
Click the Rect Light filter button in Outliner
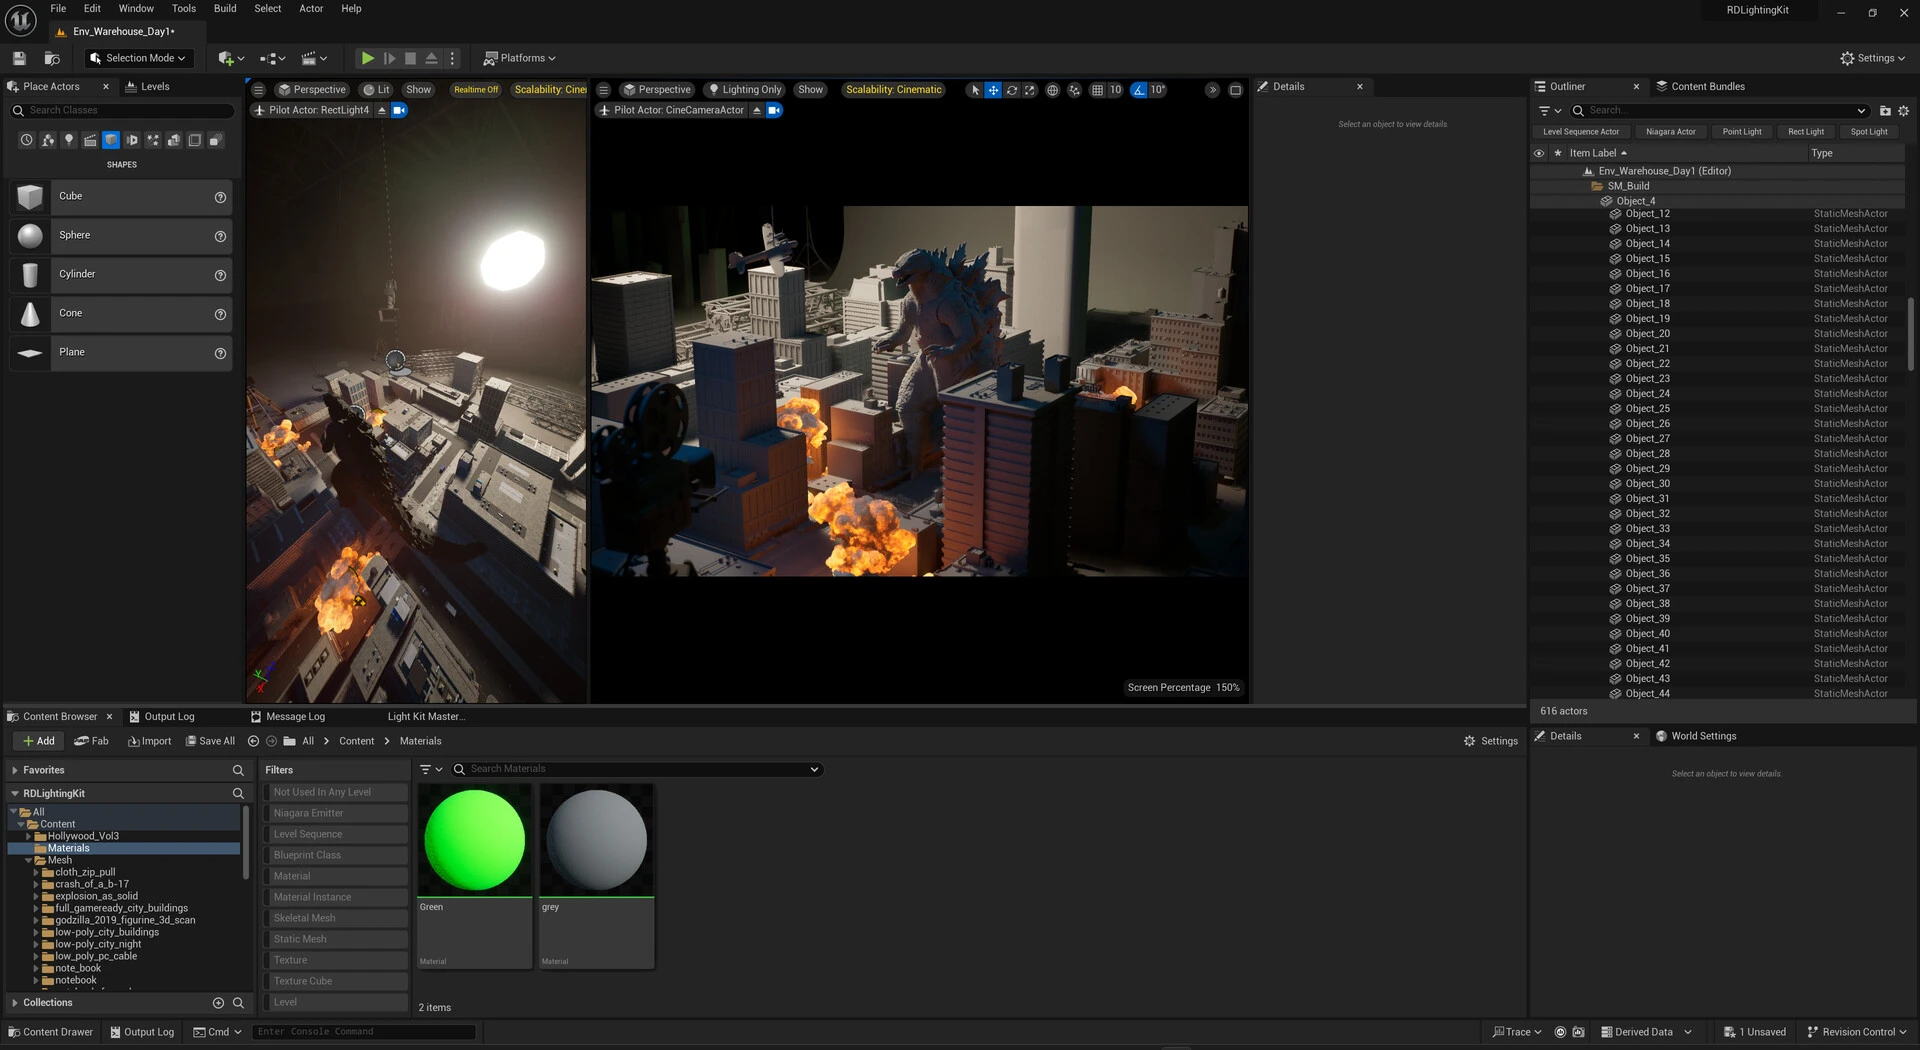pos(1805,132)
